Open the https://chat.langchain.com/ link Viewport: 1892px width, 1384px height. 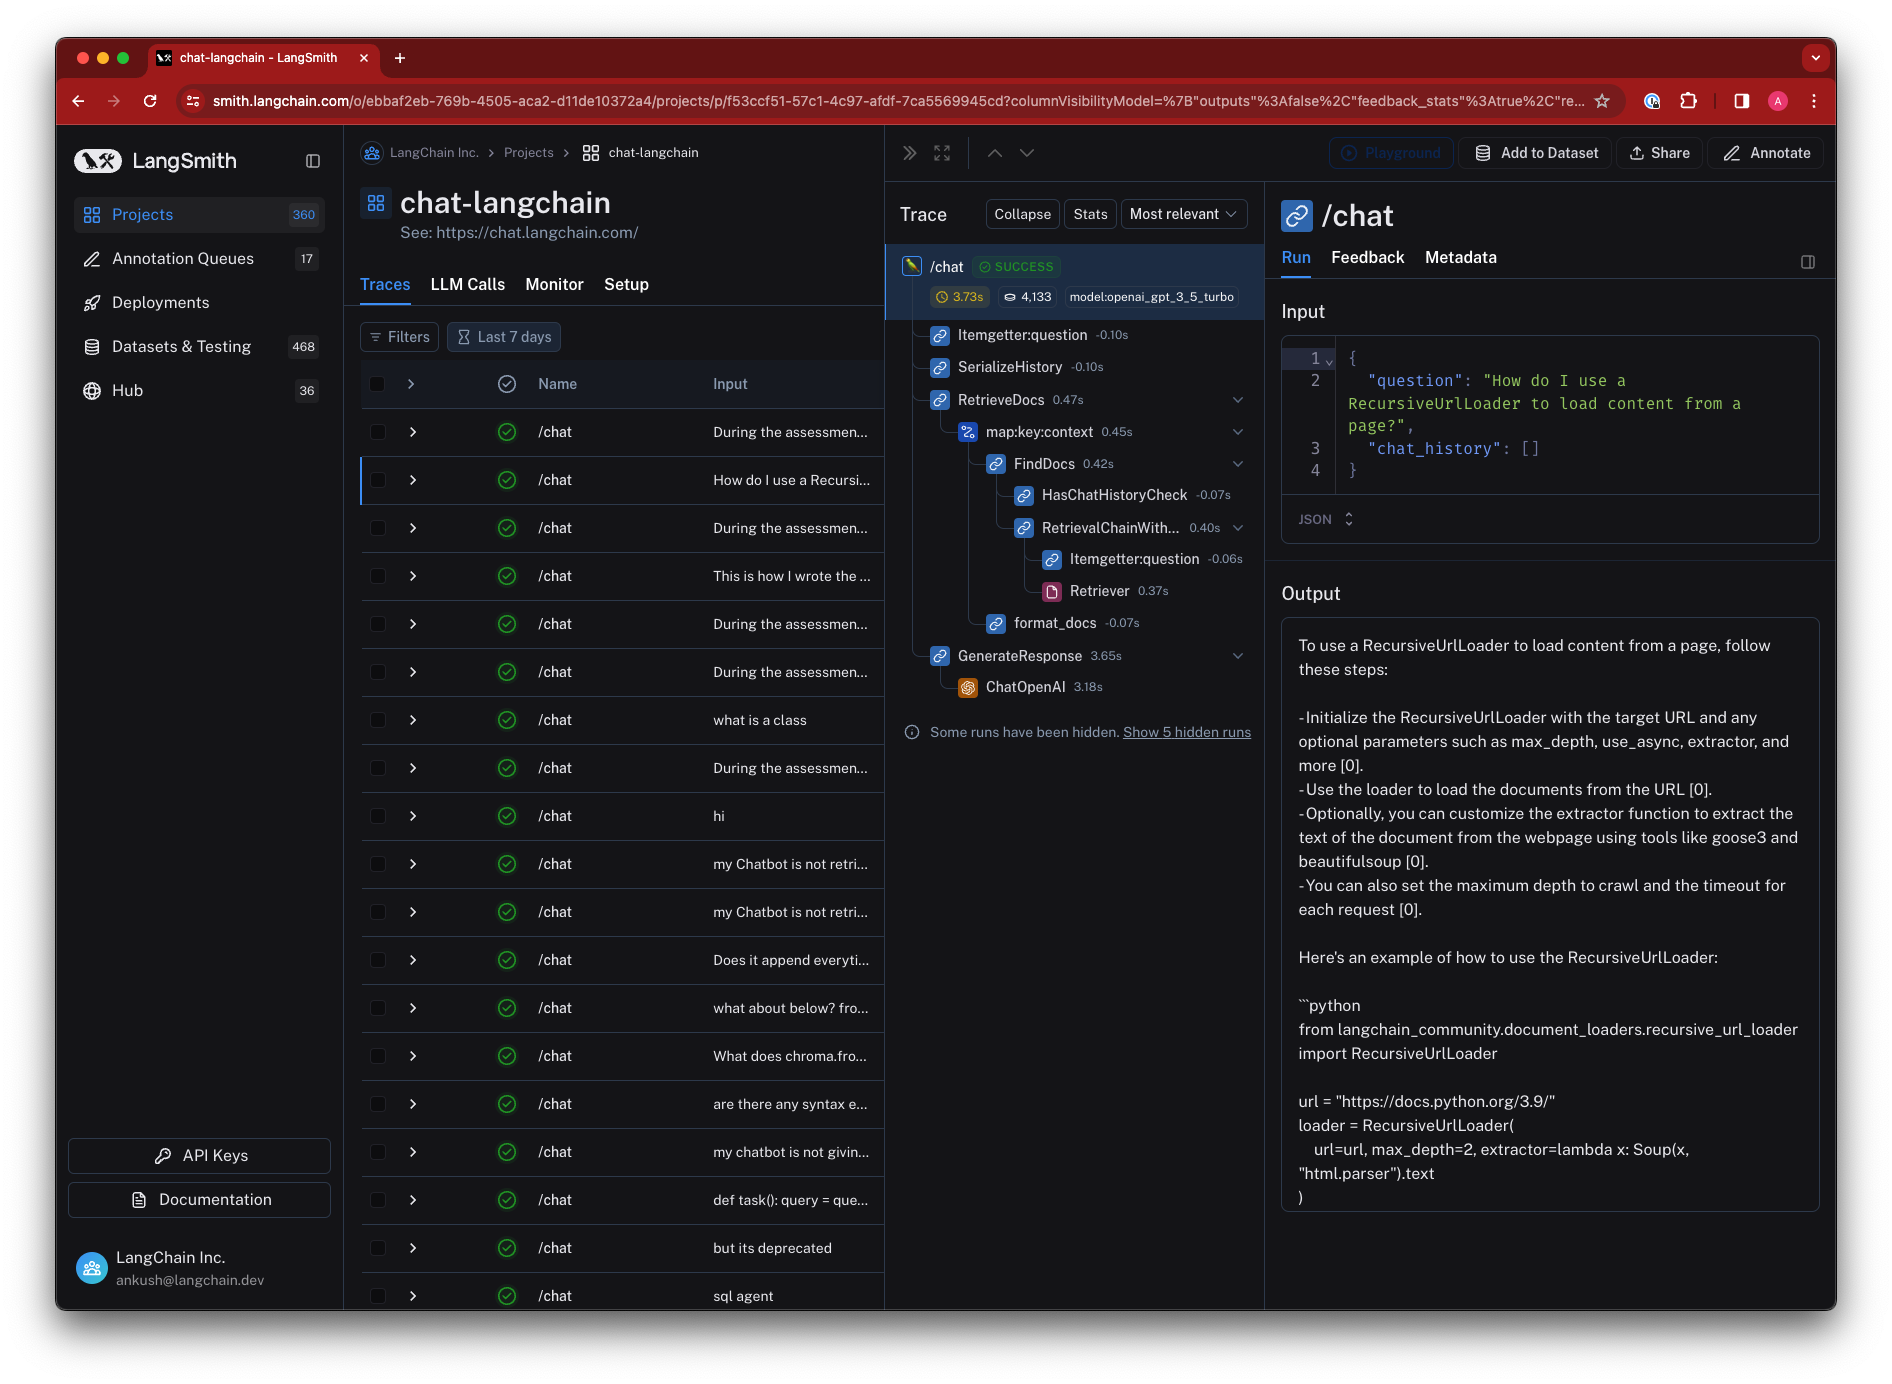(537, 233)
